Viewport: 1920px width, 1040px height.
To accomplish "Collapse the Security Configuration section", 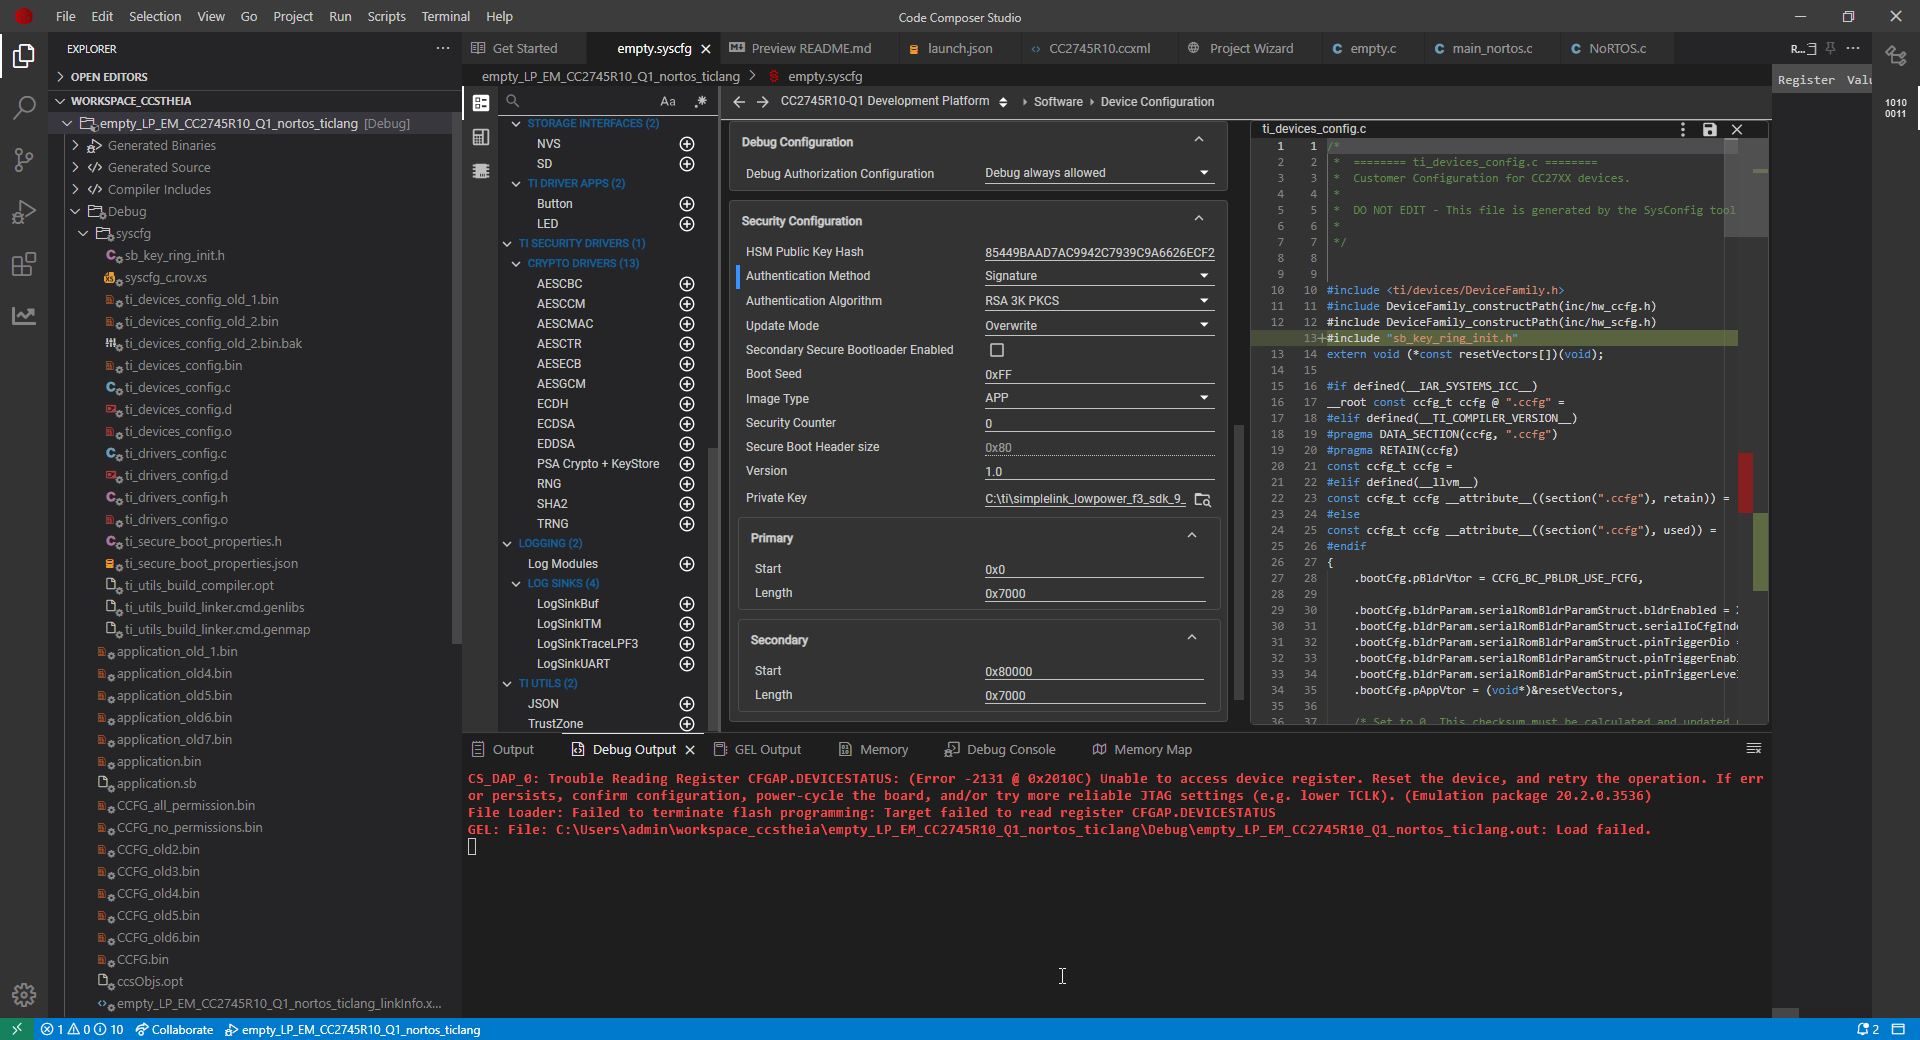I will click(x=1198, y=219).
